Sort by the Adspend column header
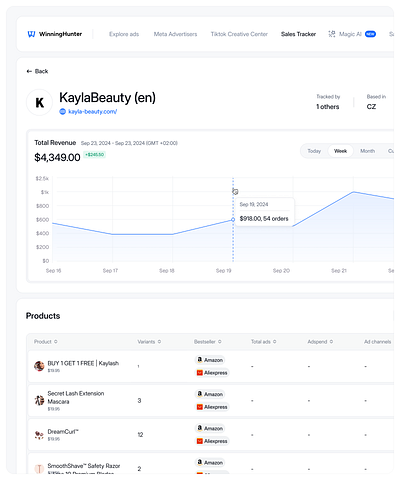Screen dimensions: 400x480 pos(320,342)
